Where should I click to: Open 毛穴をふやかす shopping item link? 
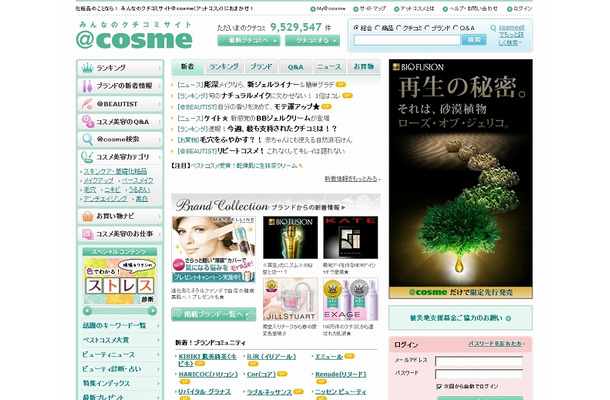(x=265, y=140)
